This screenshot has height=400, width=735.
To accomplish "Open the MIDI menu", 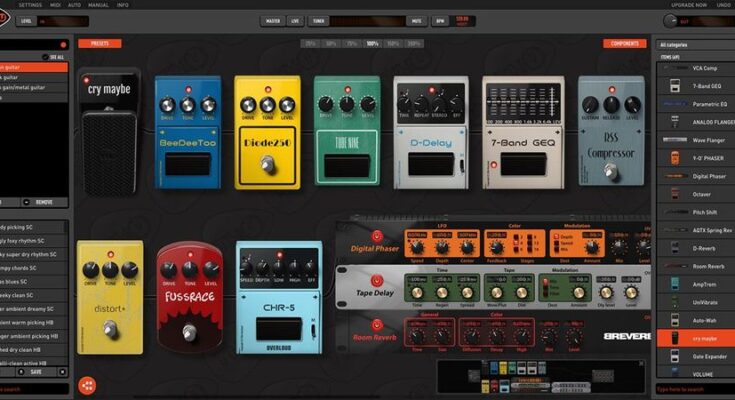I will coord(55,5).
